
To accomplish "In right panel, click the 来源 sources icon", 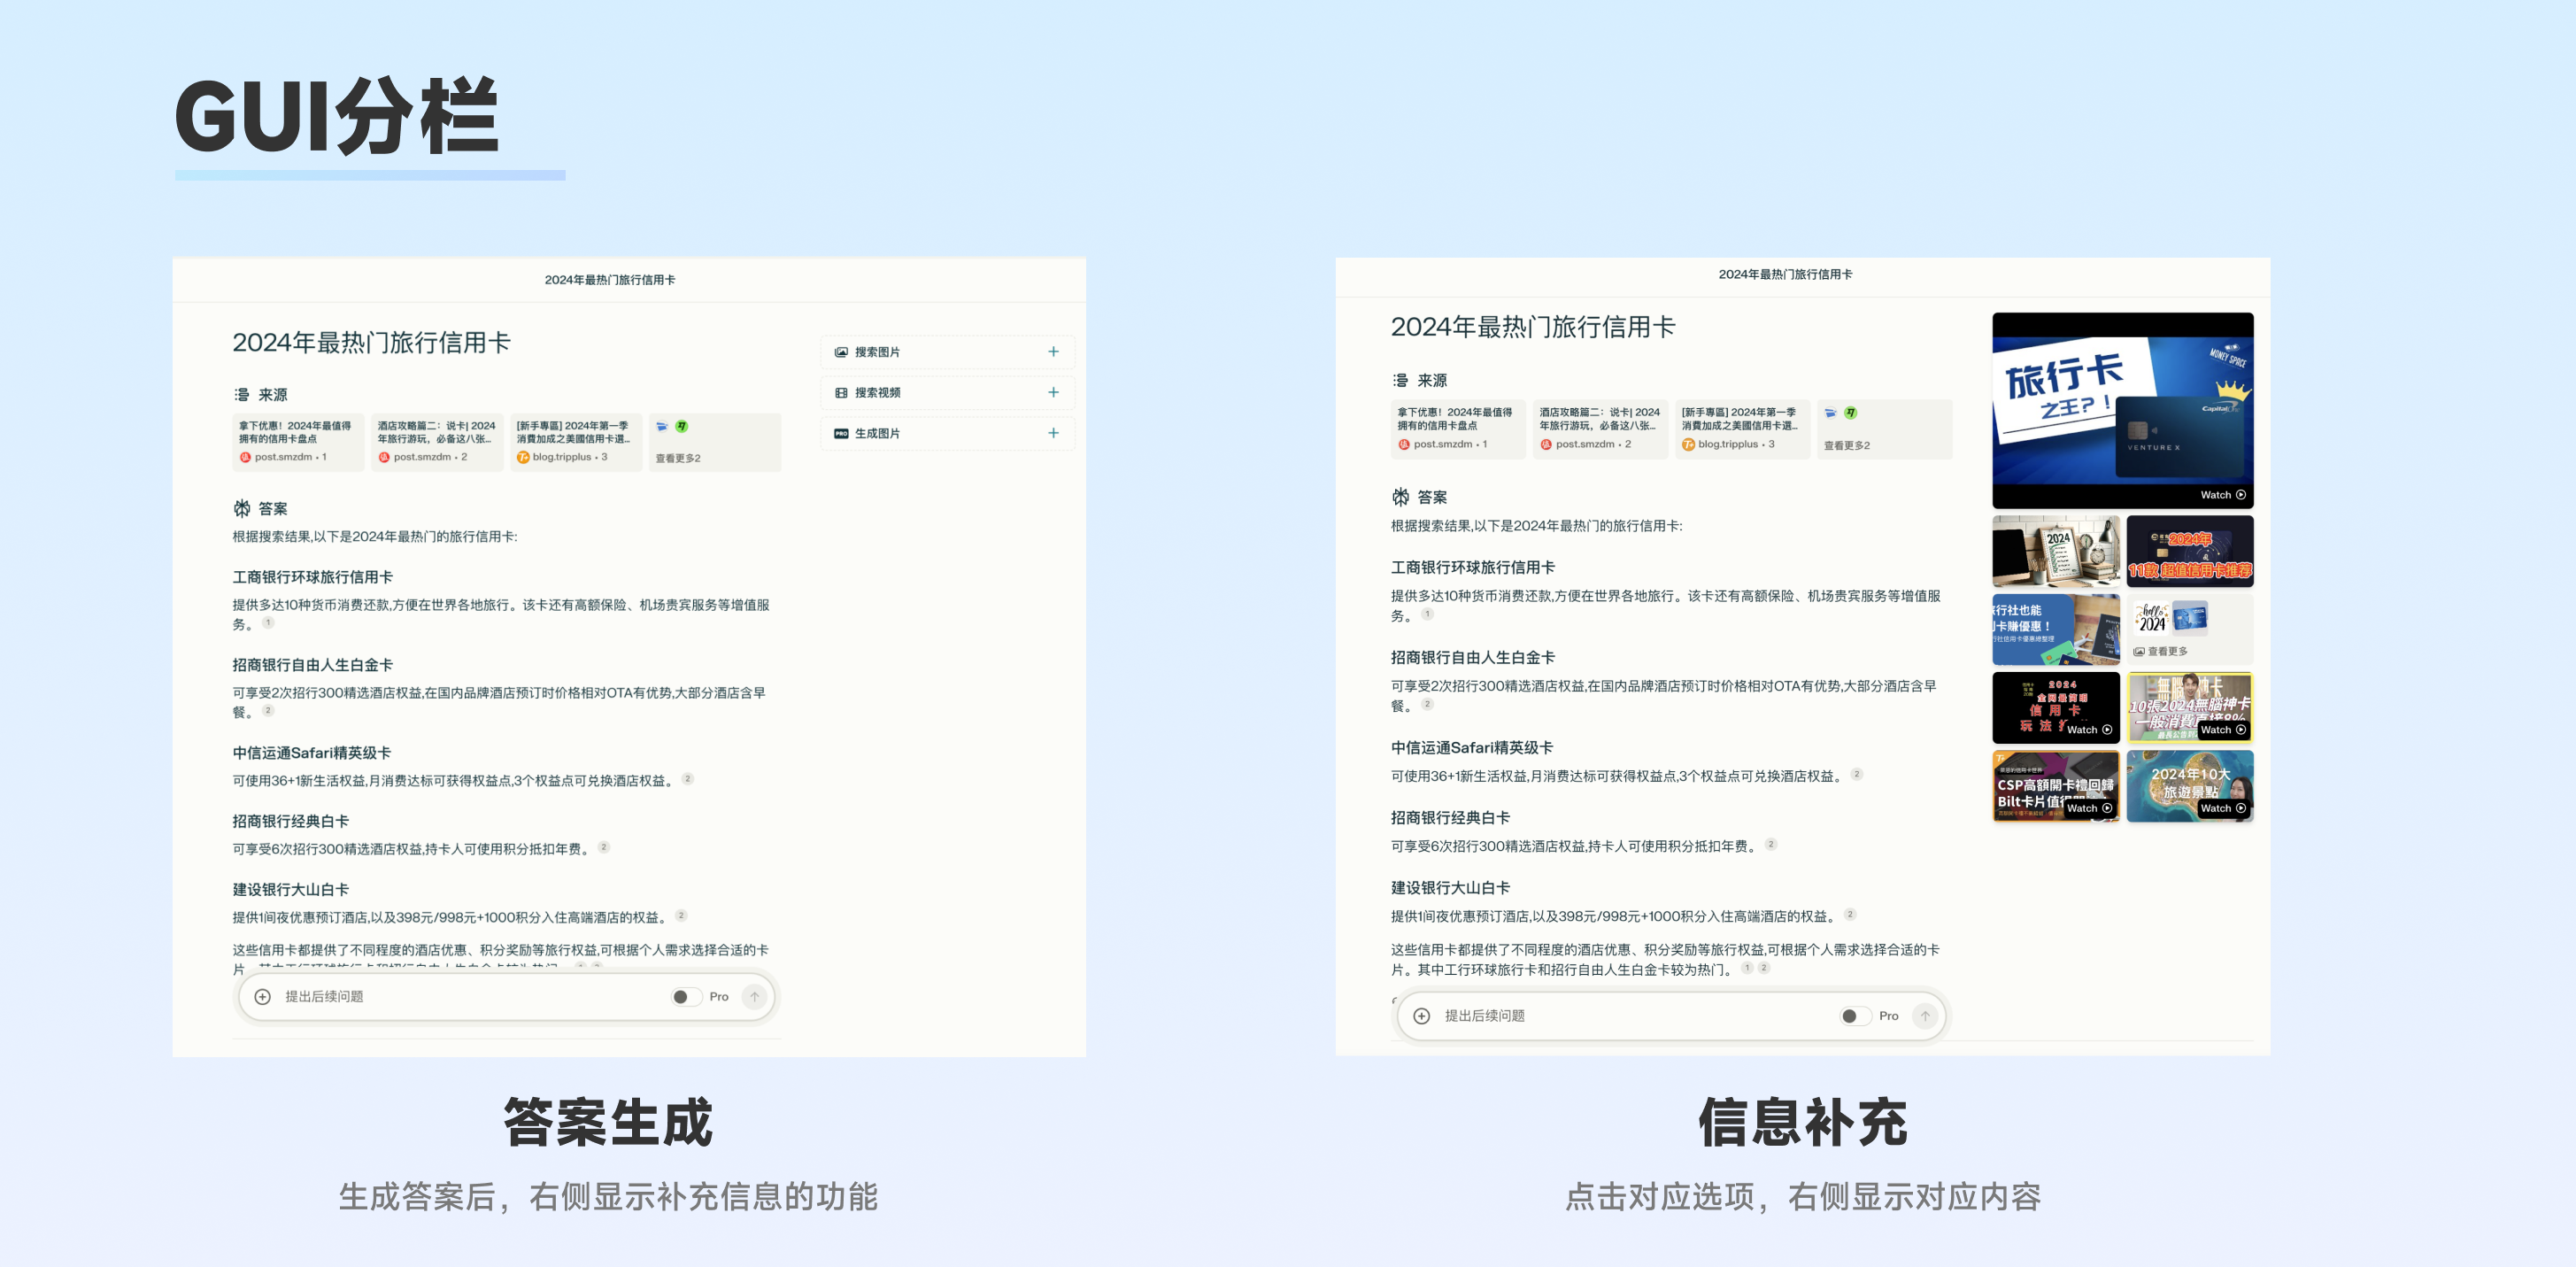I will 1400,380.
